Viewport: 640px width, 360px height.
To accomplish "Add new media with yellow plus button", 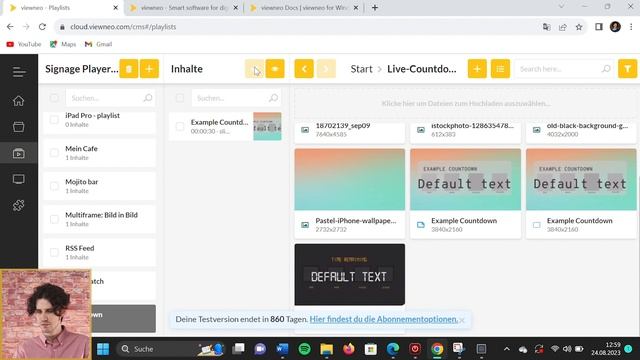I will click(477, 69).
